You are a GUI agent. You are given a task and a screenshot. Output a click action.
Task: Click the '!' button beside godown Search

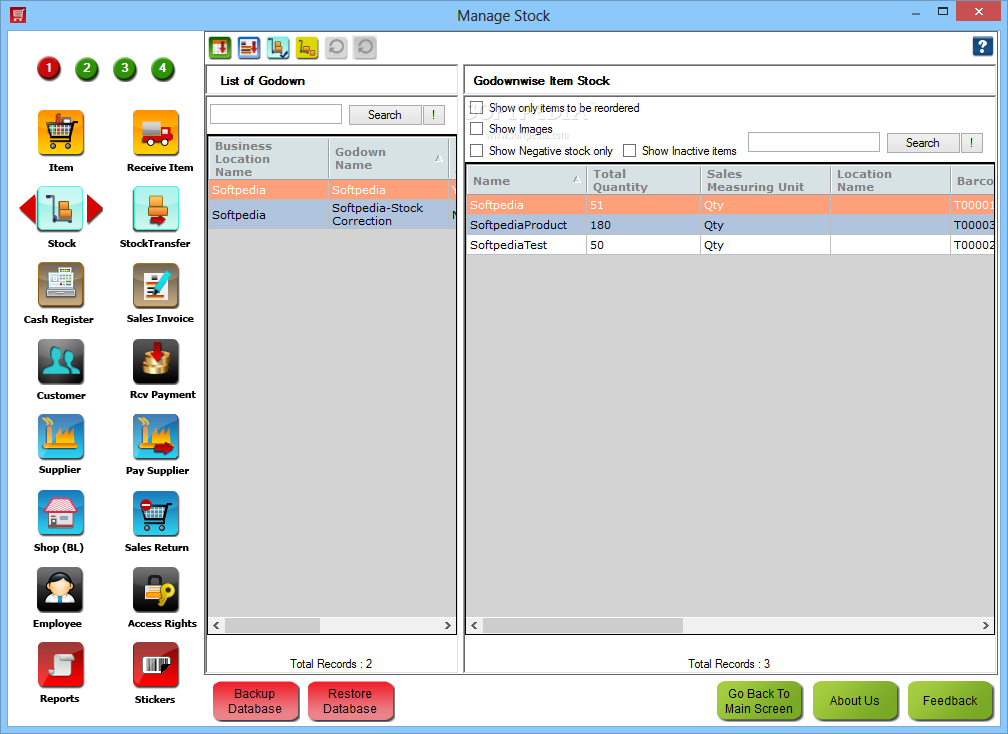pyautogui.click(x=434, y=114)
